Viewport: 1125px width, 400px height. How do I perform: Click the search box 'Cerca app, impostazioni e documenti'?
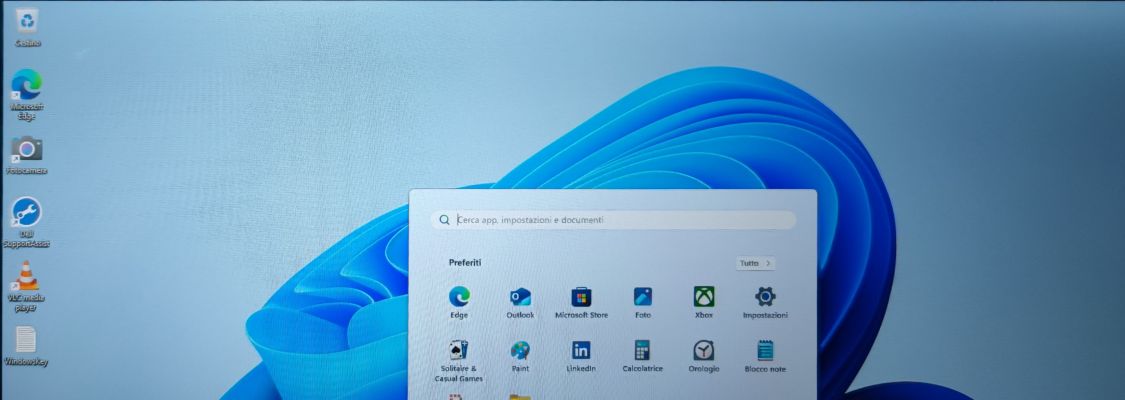(614, 220)
